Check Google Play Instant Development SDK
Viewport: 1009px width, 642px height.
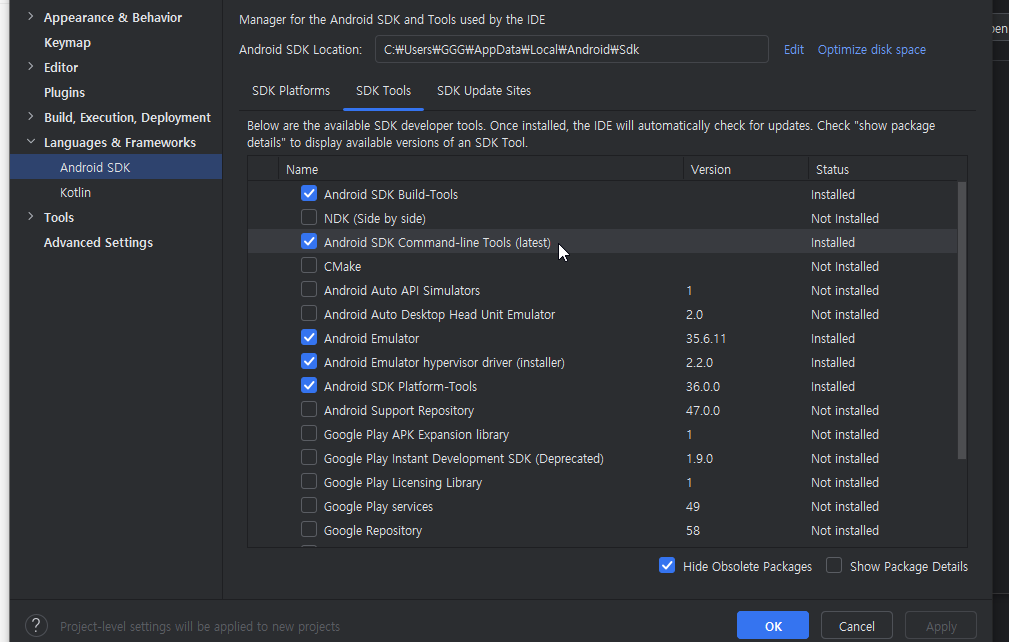(x=309, y=457)
